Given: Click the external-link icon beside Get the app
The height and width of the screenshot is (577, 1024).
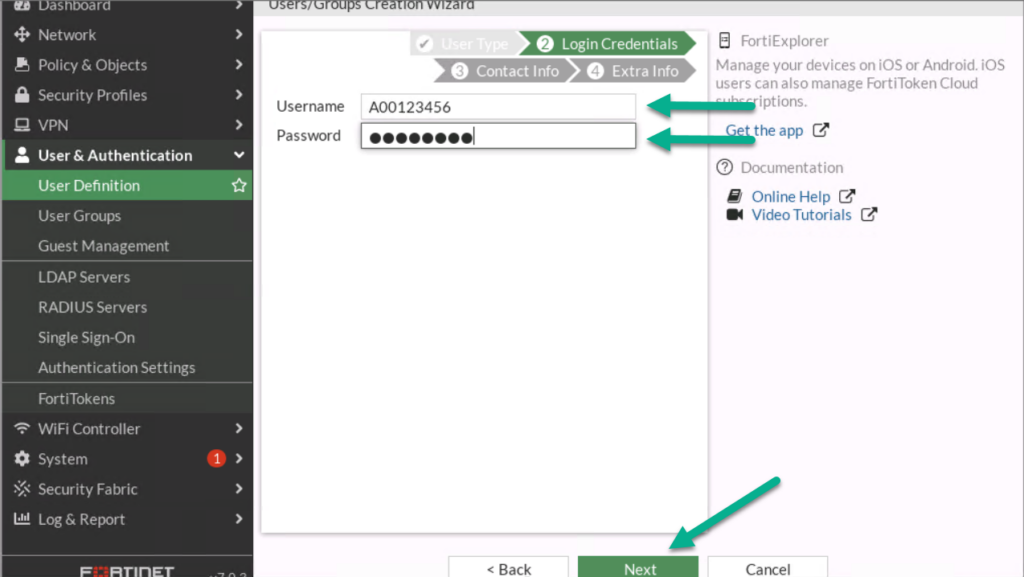Looking at the screenshot, I should pyautogui.click(x=822, y=130).
